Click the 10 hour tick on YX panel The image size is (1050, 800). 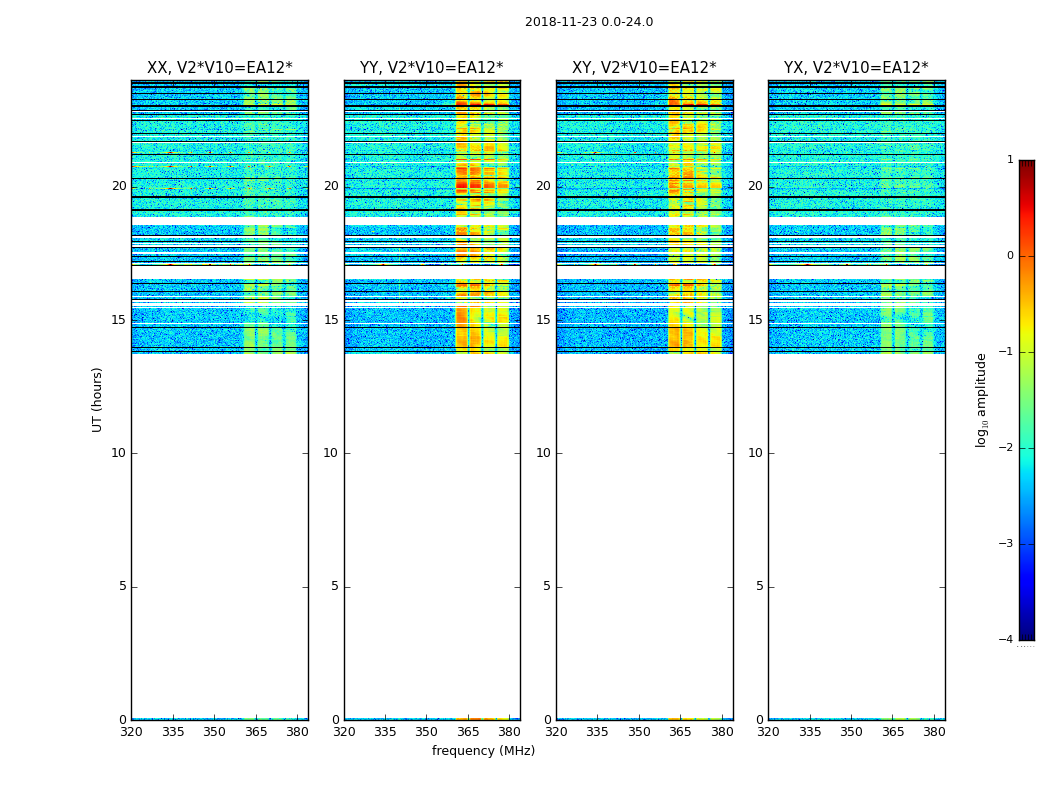755,453
